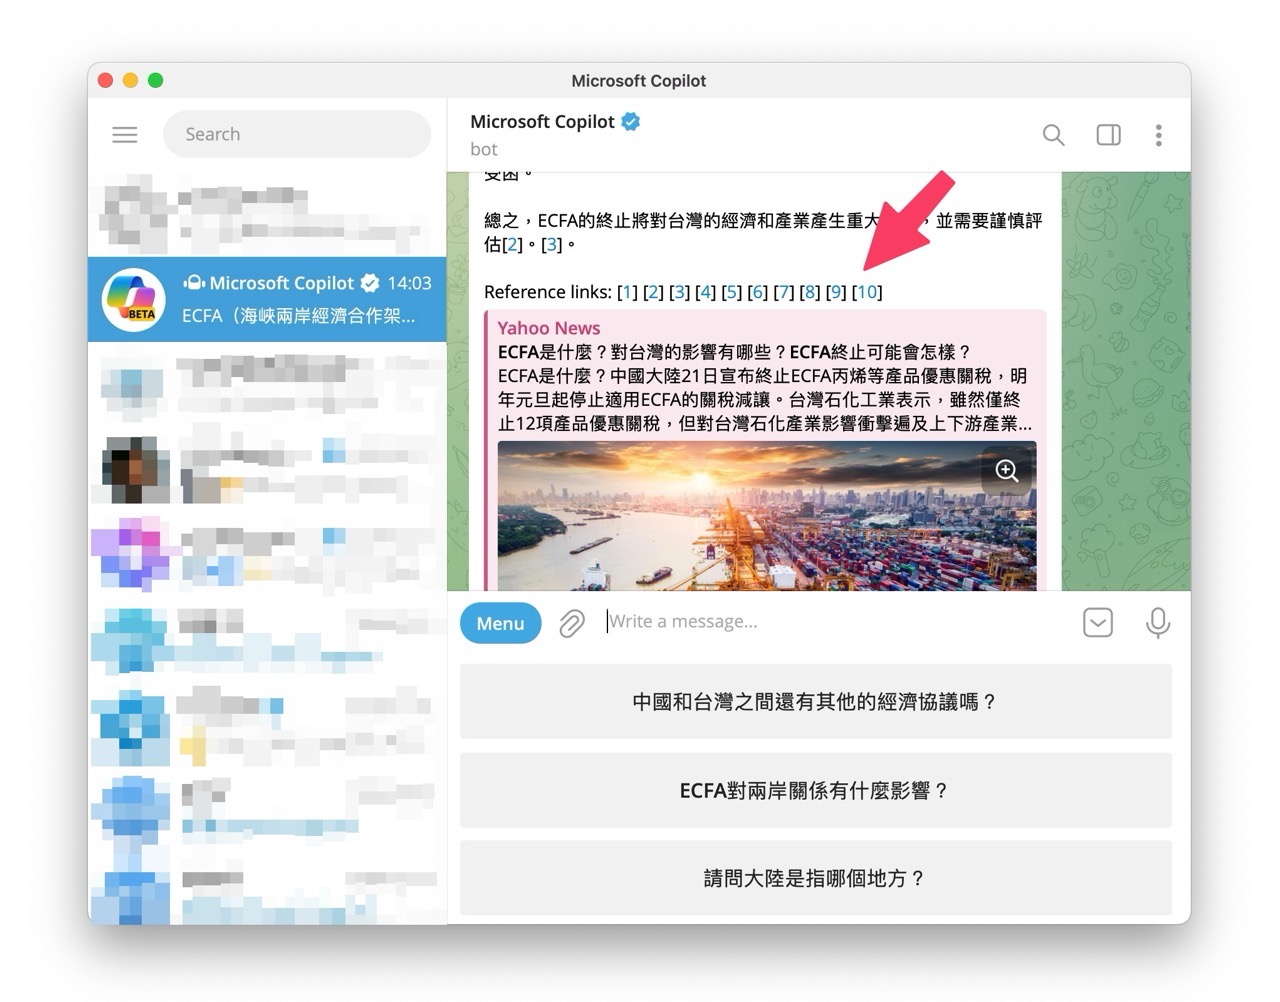Open reference link [3] in Reference links row
This screenshot has width=1280, height=1002.
click(x=679, y=292)
